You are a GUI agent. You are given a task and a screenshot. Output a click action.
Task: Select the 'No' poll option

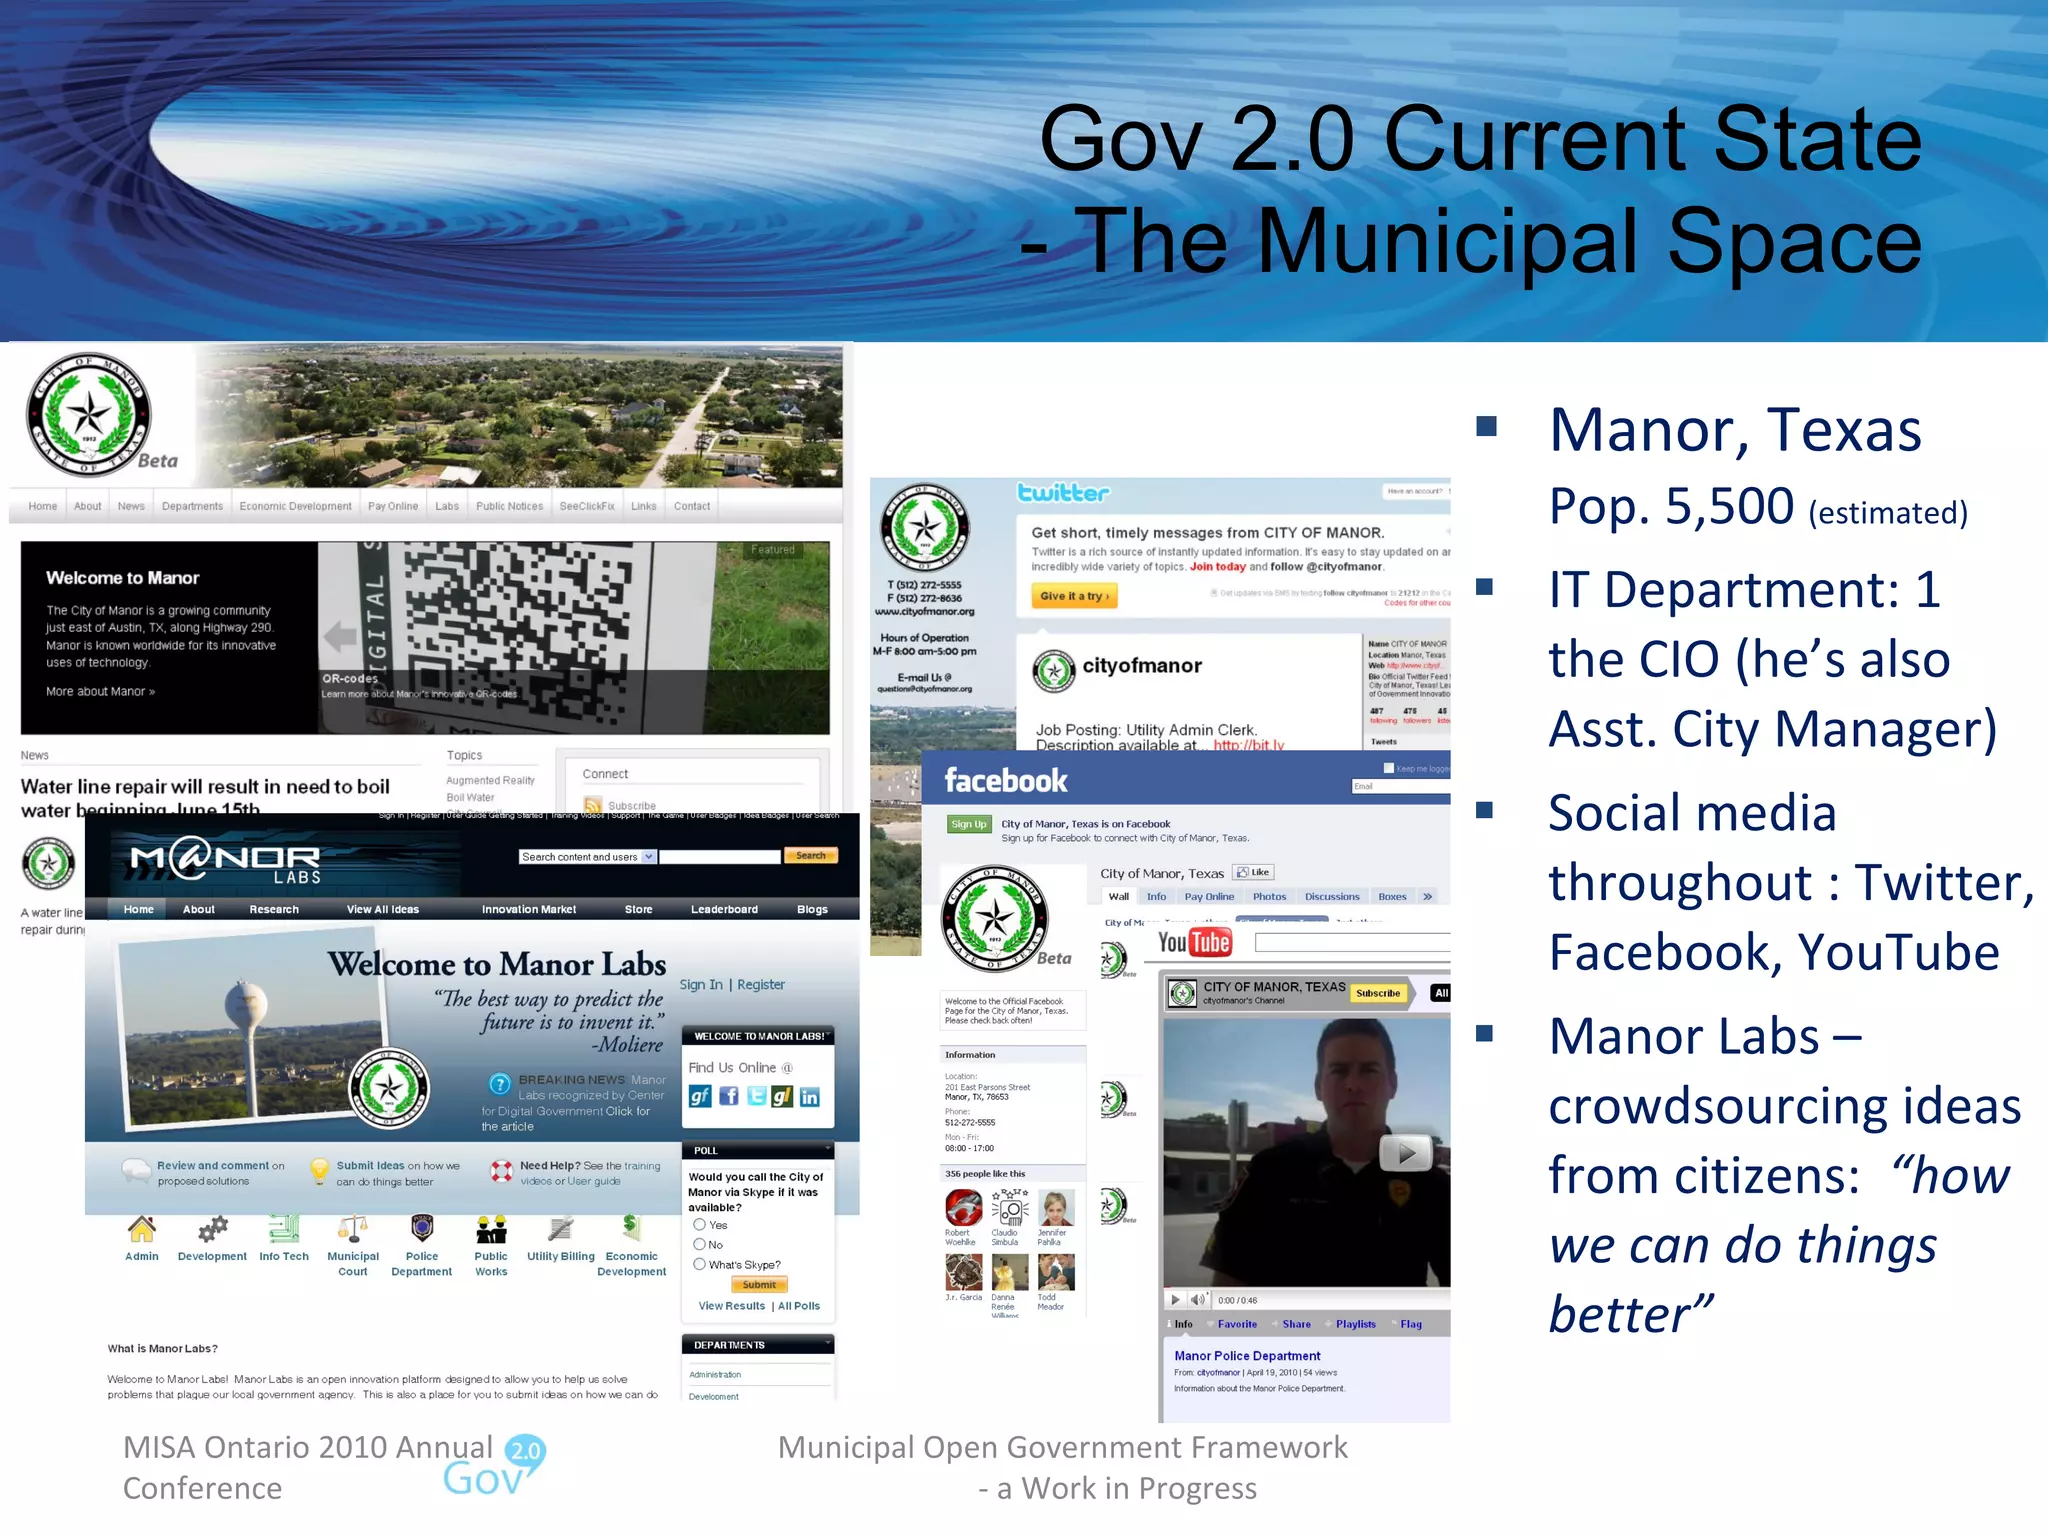(x=700, y=1244)
